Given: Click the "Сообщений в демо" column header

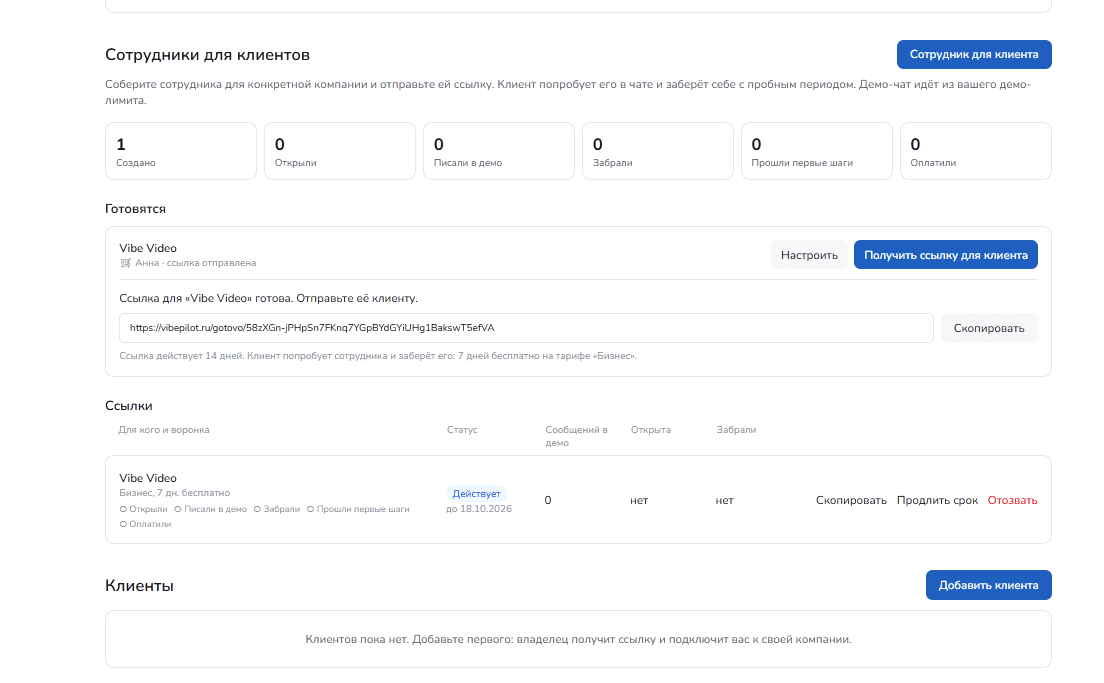Looking at the screenshot, I should click(576, 436).
